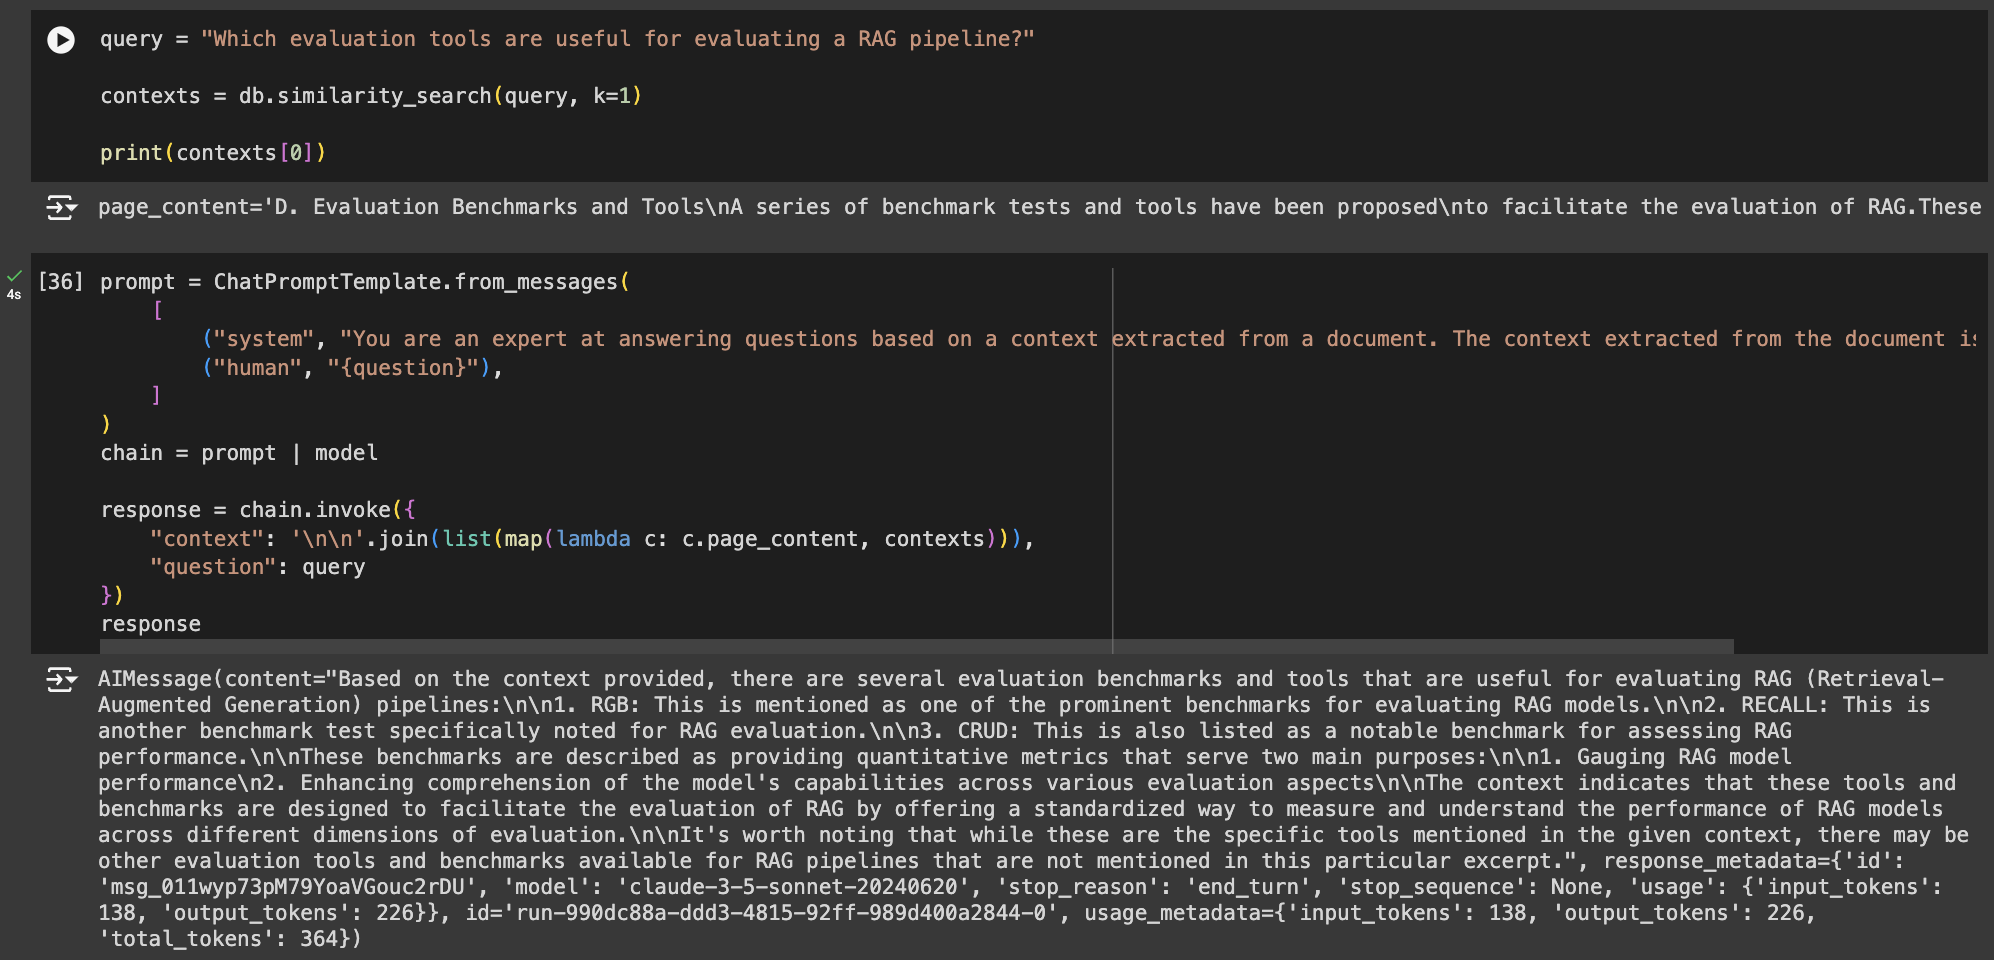Screen dimensions: 1994x960
Task: Click the green success checkmark on cell 36
Action: [x=12, y=275]
